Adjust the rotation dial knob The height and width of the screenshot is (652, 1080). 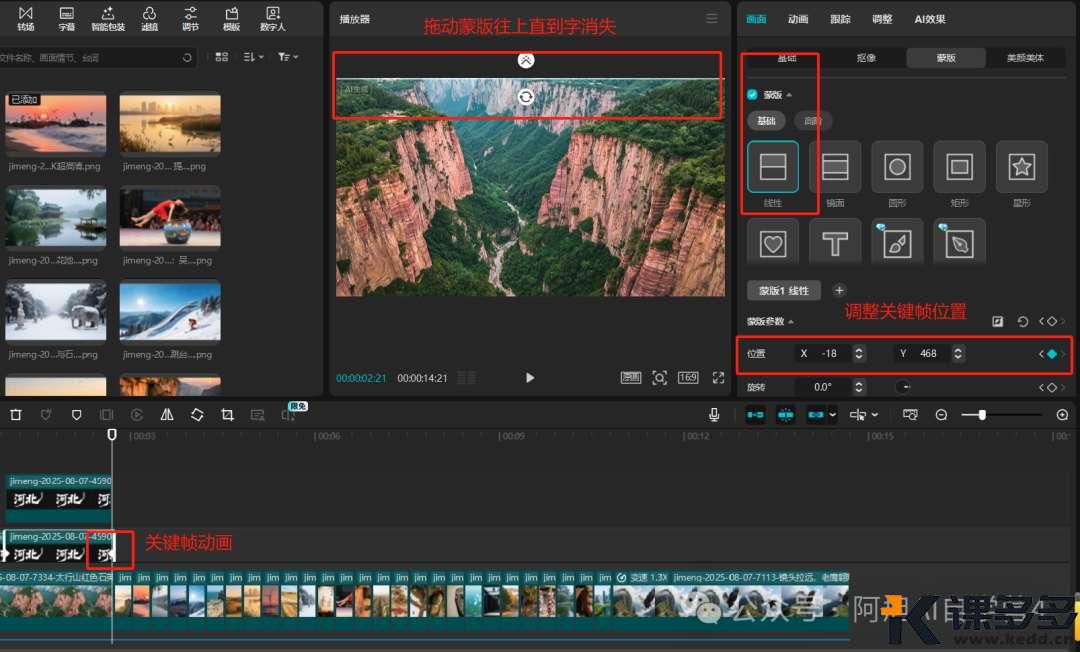pos(904,387)
